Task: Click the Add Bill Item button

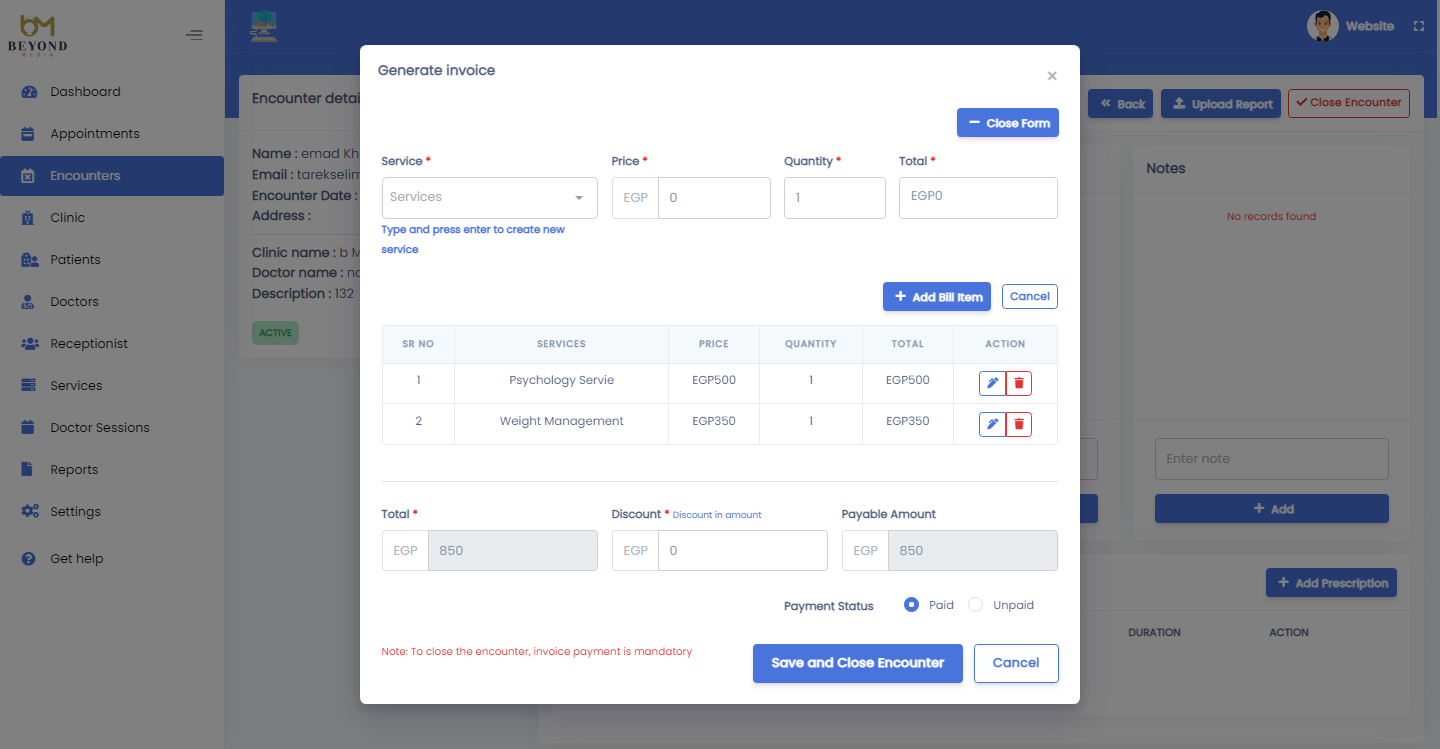Action: click(937, 297)
